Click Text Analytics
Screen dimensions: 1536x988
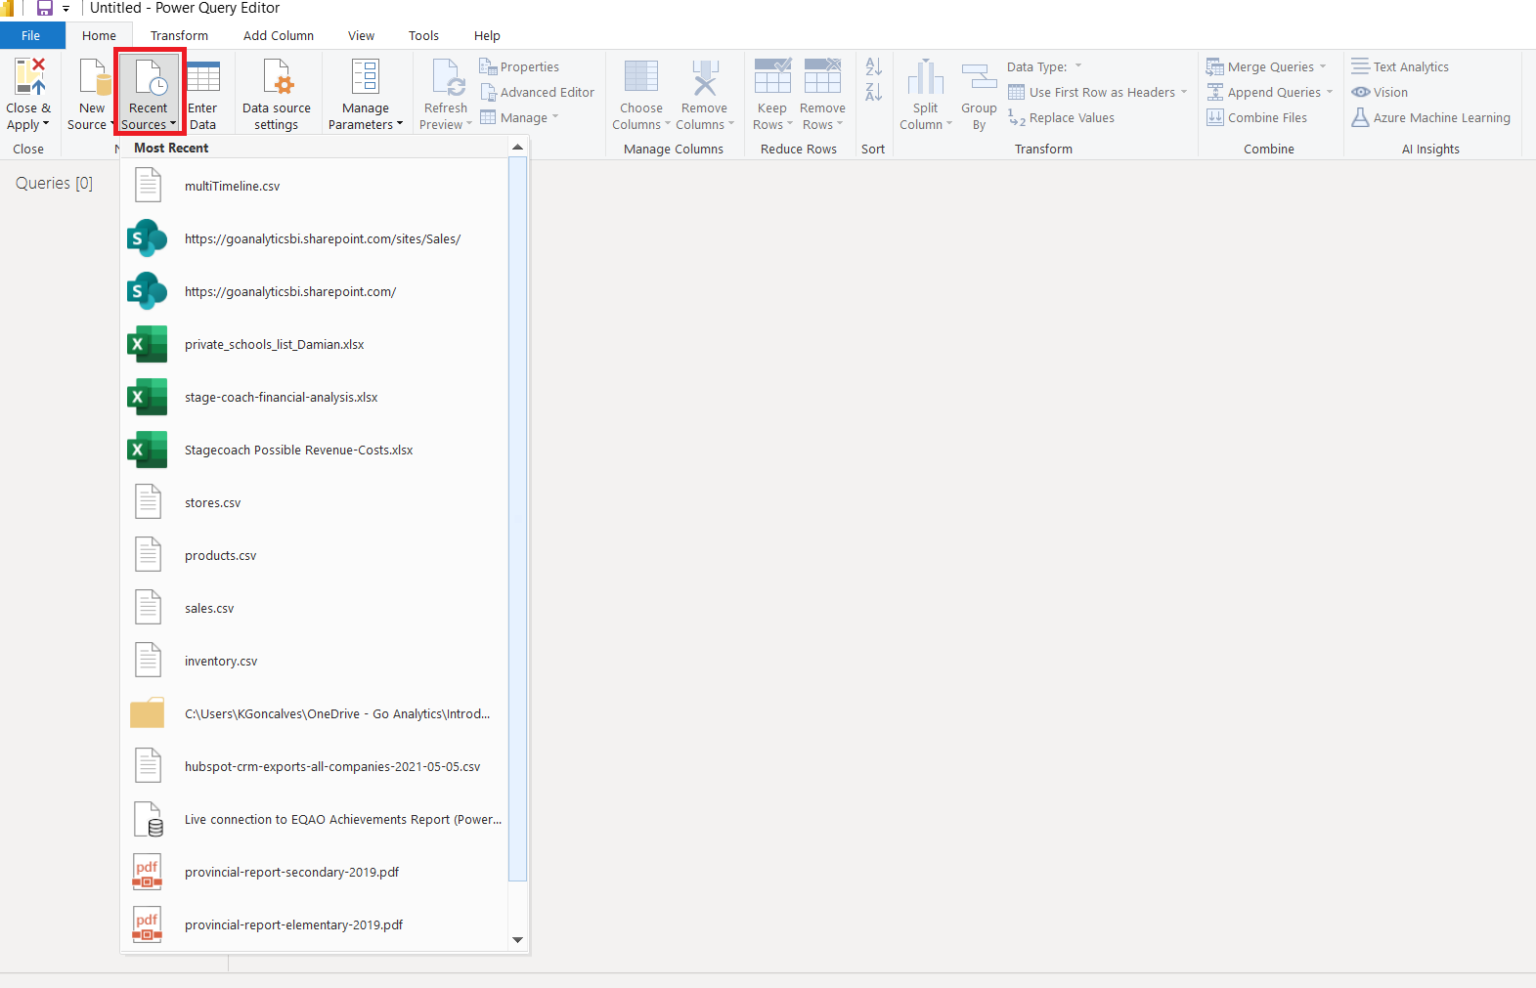(x=1400, y=67)
